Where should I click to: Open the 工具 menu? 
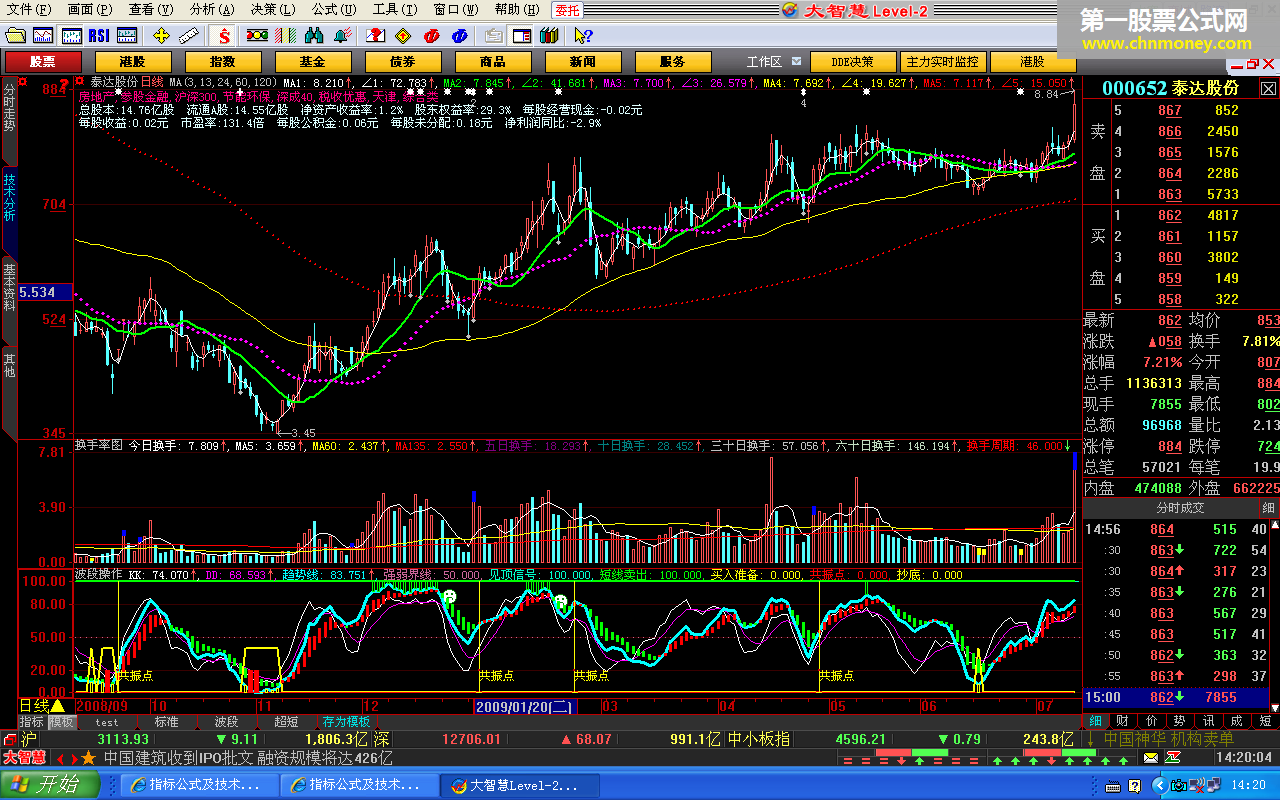click(393, 9)
